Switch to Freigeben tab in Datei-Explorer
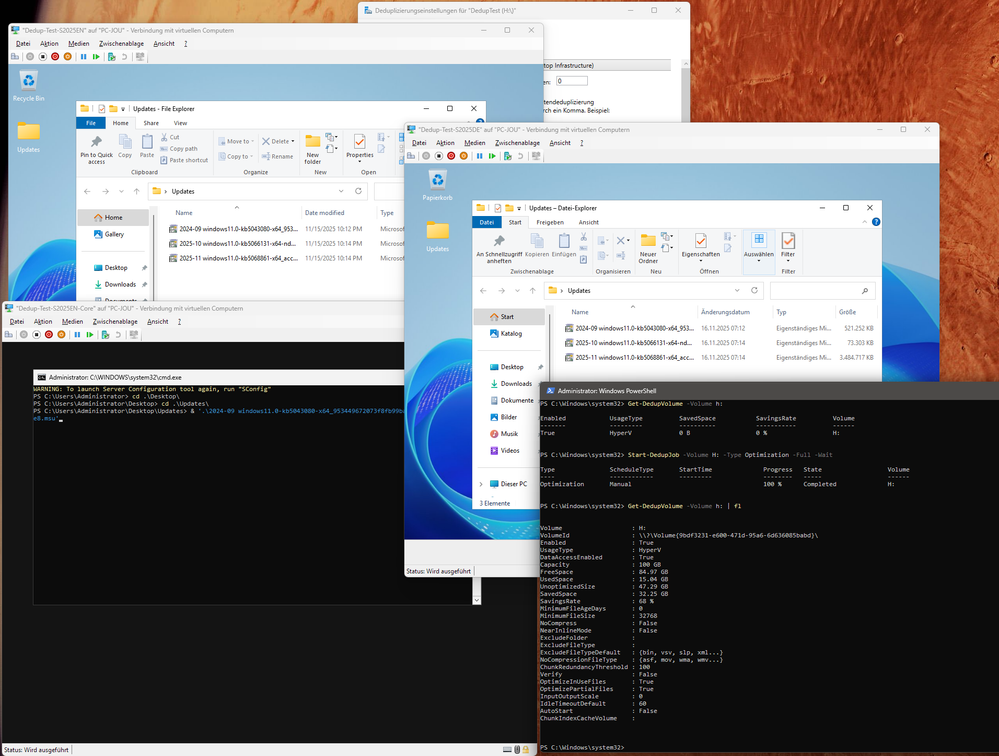Screen dimensions: 999x756 pos(550,222)
